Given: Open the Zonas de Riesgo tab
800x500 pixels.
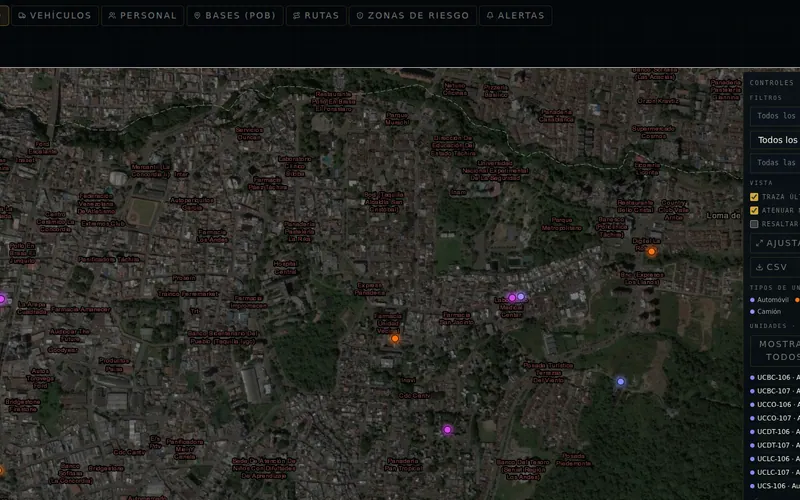Looking at the screenshot, I should tap(413, 15).
